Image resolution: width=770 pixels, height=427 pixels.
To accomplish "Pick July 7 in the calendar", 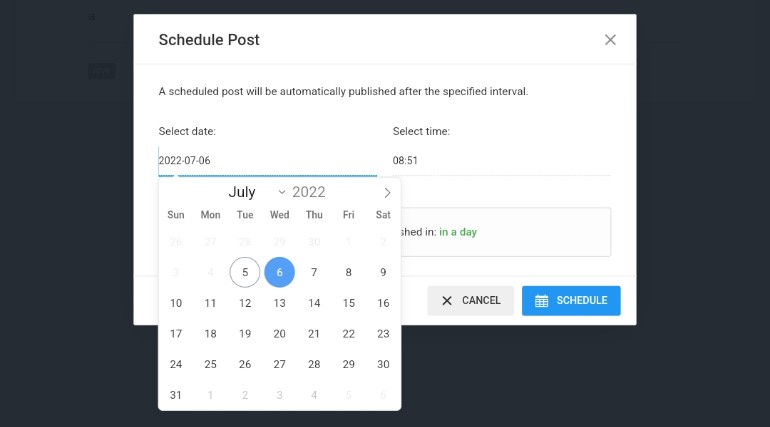I will pyautogui.click(x=314, y=272).
